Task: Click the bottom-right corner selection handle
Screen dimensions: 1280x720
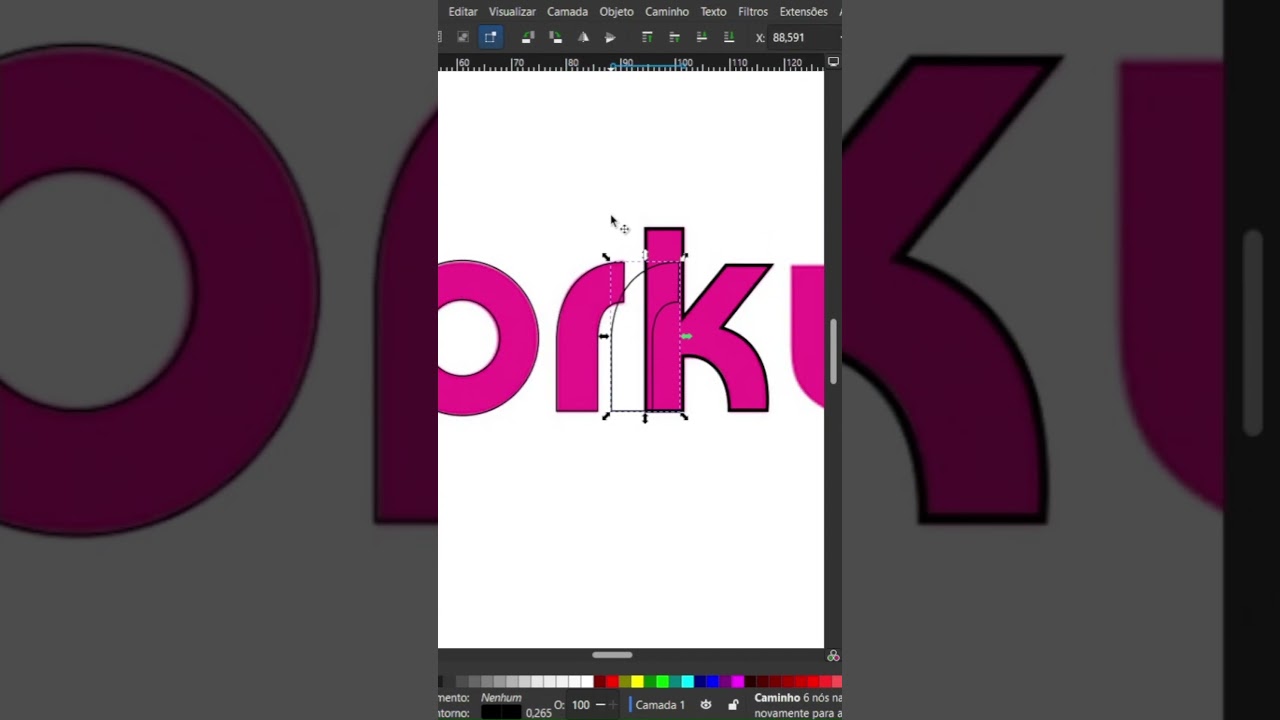Action: click(x=684, y=416)
